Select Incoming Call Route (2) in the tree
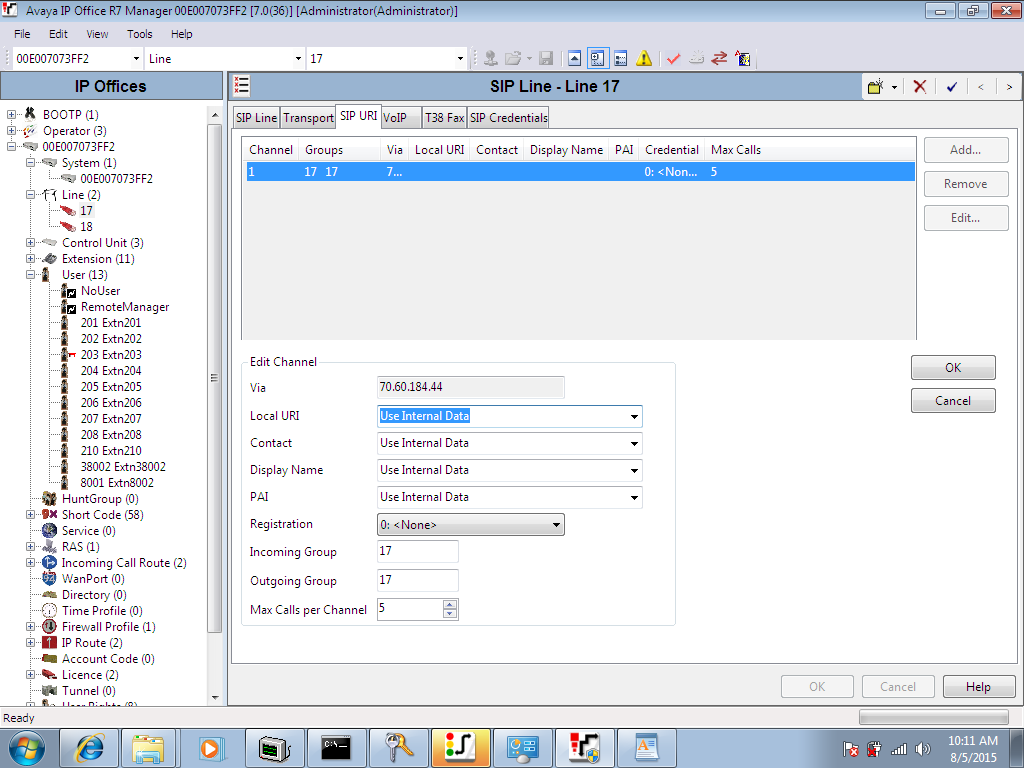1024x768 pixels. 124,563
